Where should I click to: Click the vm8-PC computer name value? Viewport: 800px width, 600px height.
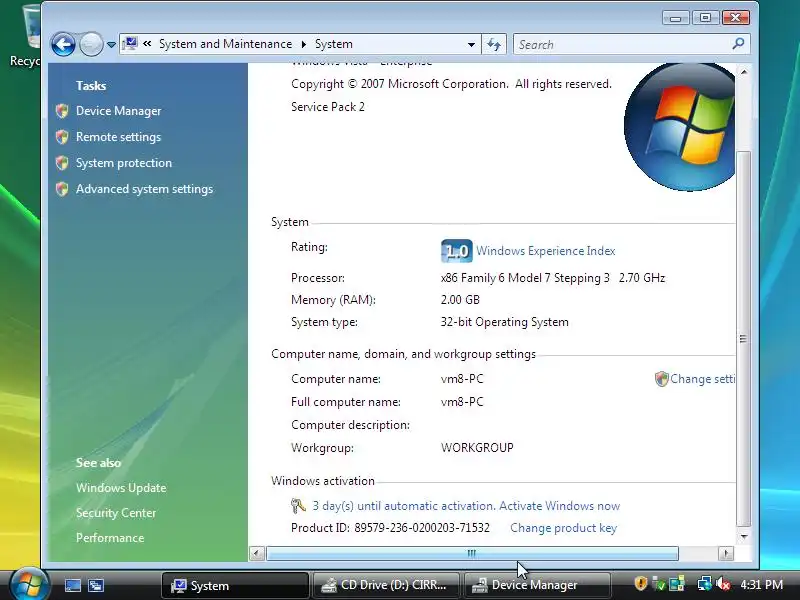point(462,379)
